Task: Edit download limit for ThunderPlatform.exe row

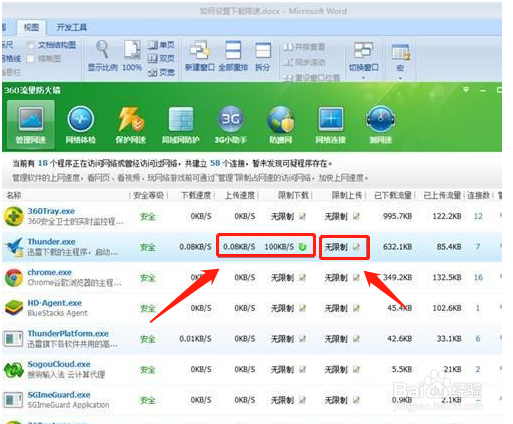Action: (x=302, y=339)
